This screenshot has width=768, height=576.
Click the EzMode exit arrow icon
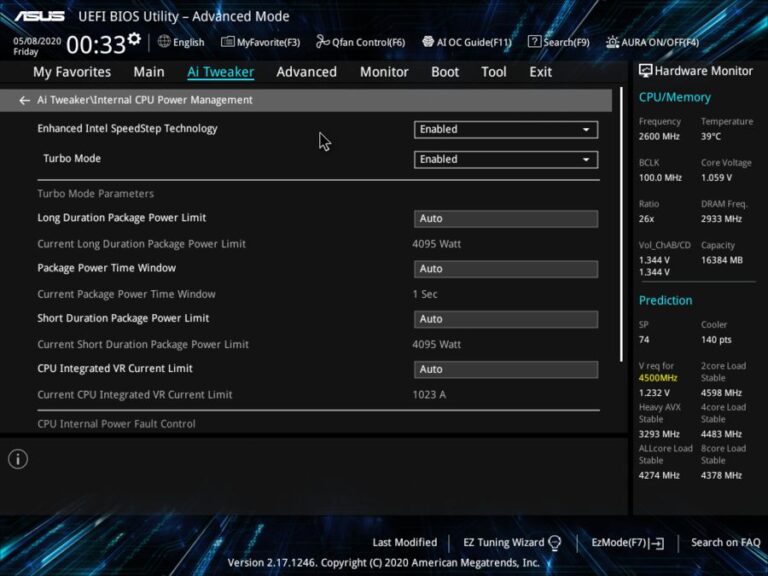tap(657, 543)
